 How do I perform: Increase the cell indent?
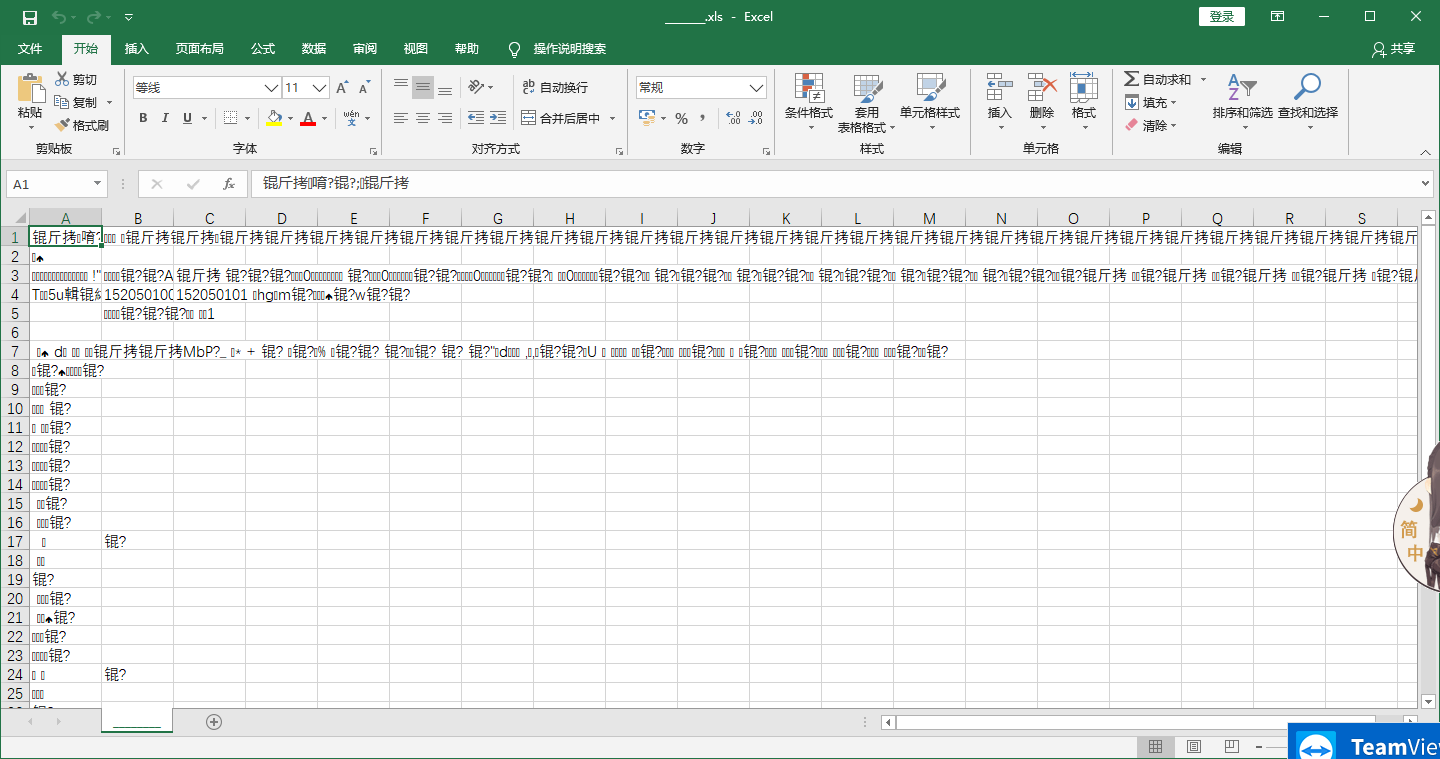tap(497, 118)
